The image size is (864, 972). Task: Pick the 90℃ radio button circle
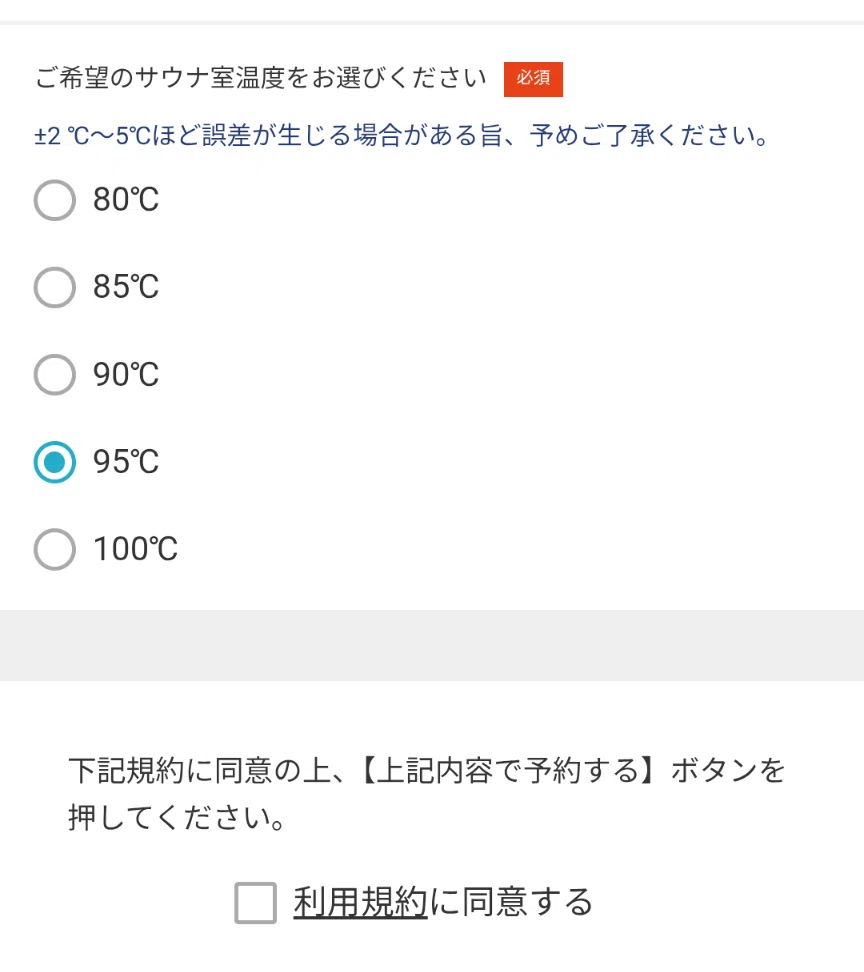pos(55,374)
